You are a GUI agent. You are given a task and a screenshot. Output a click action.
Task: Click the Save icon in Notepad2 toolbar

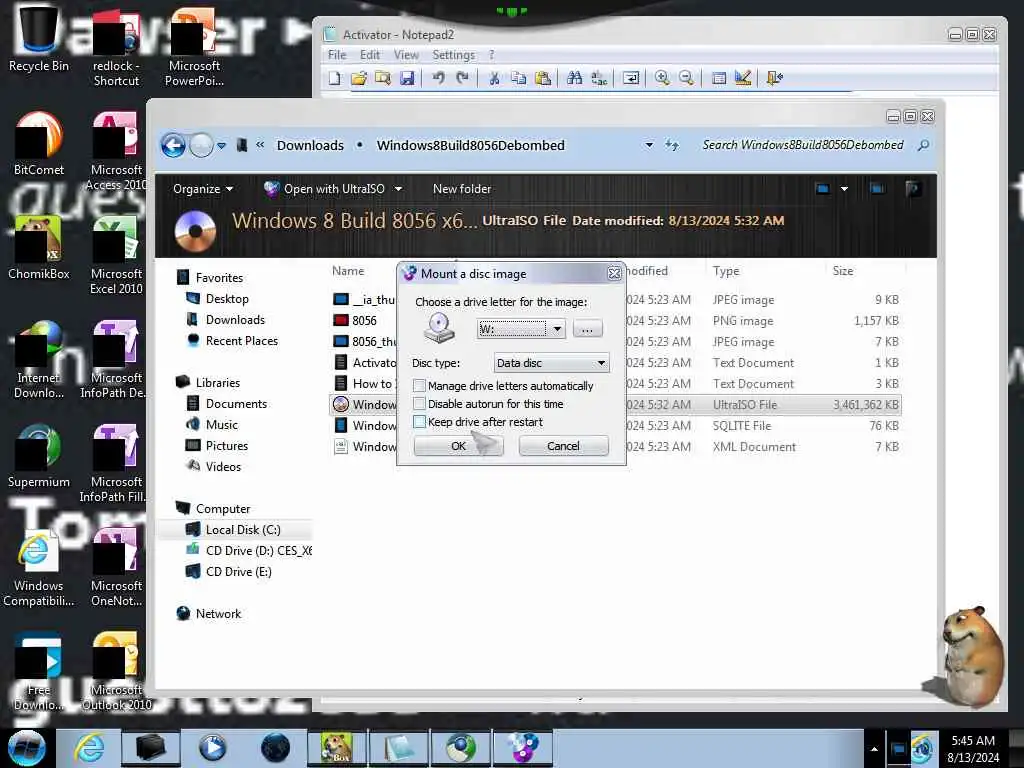click(x=407, y=78)
